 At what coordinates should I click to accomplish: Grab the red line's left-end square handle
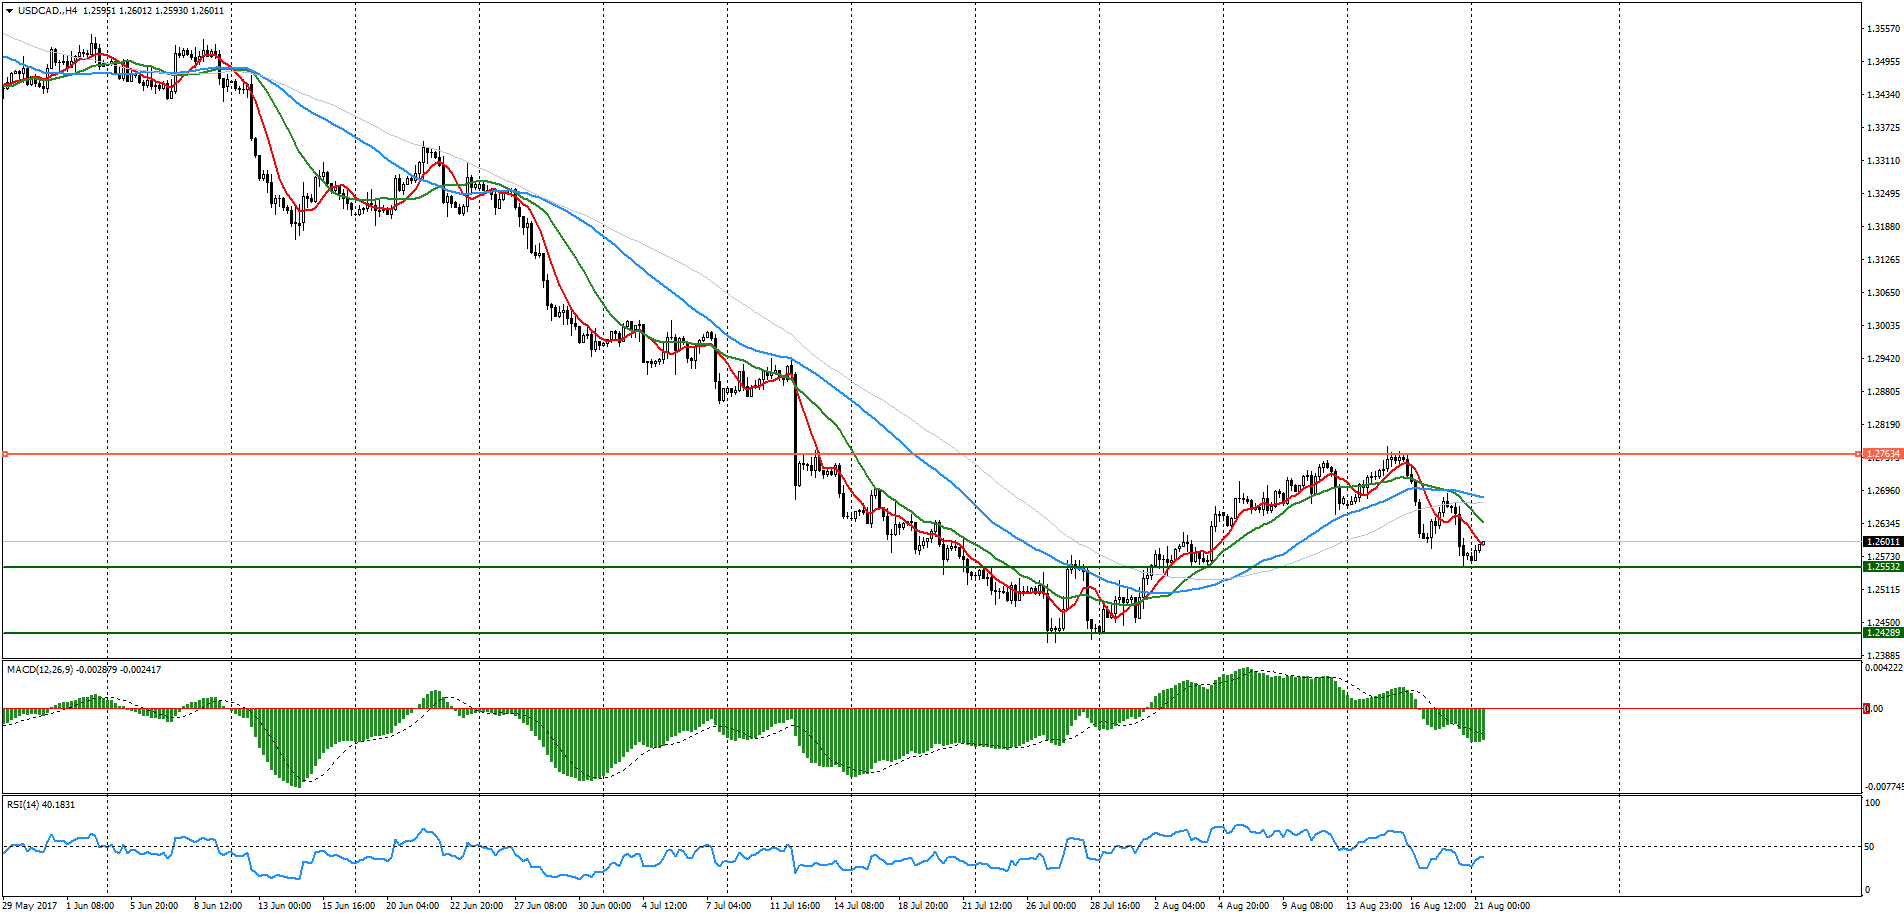[6, 454]
